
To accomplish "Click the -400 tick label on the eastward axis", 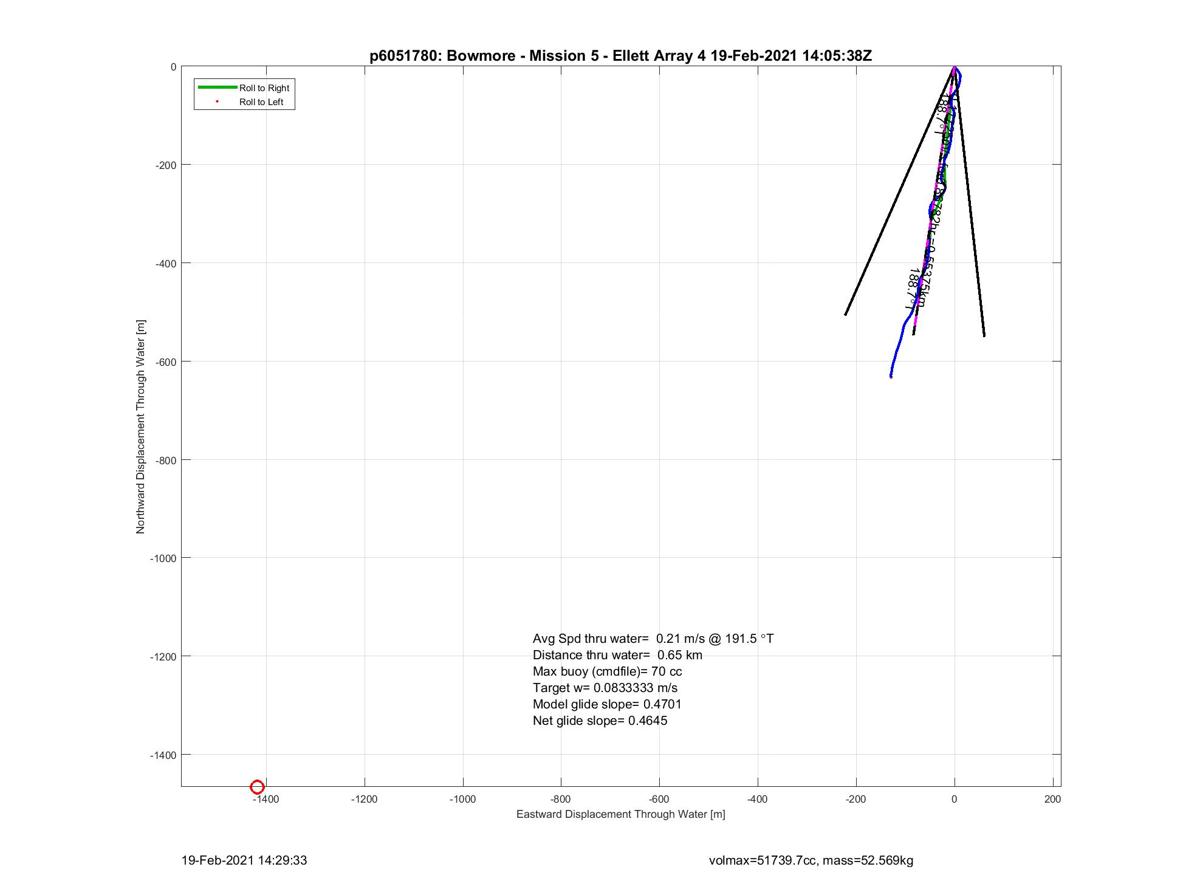I will (x=757, y=799).
